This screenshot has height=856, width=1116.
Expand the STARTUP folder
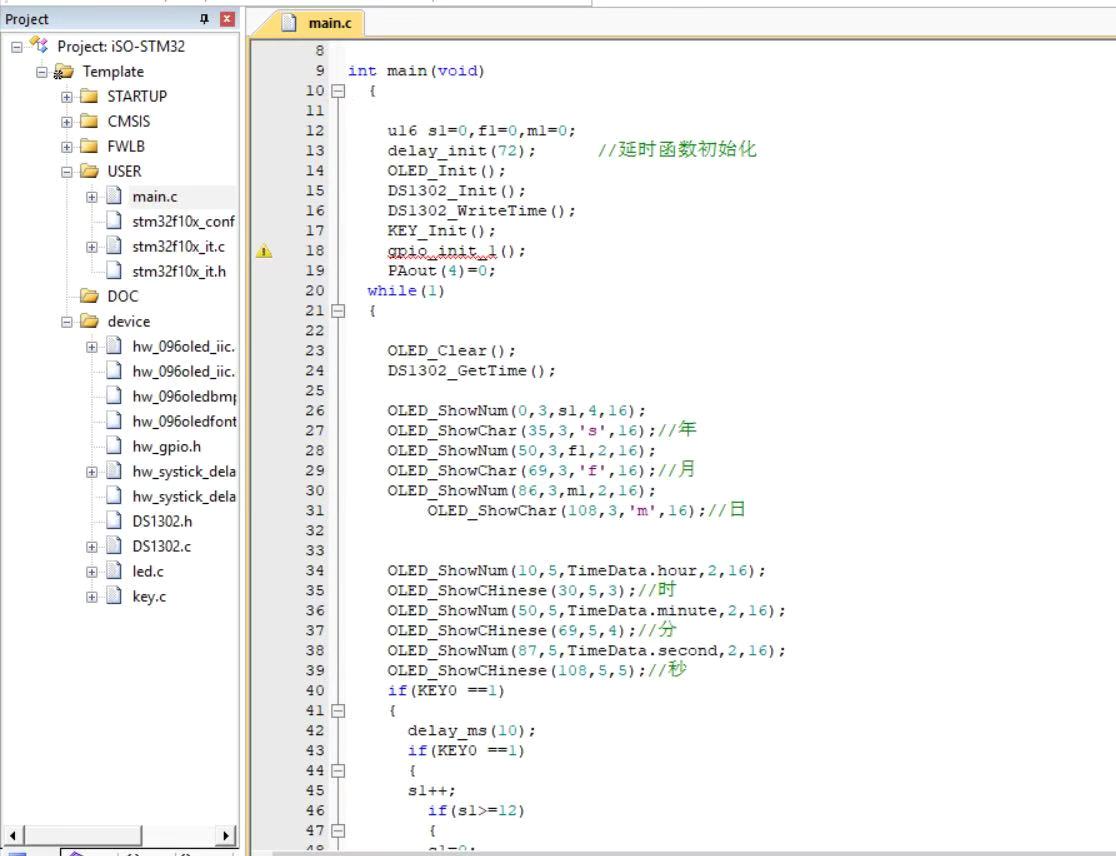[x=67, y=97]
